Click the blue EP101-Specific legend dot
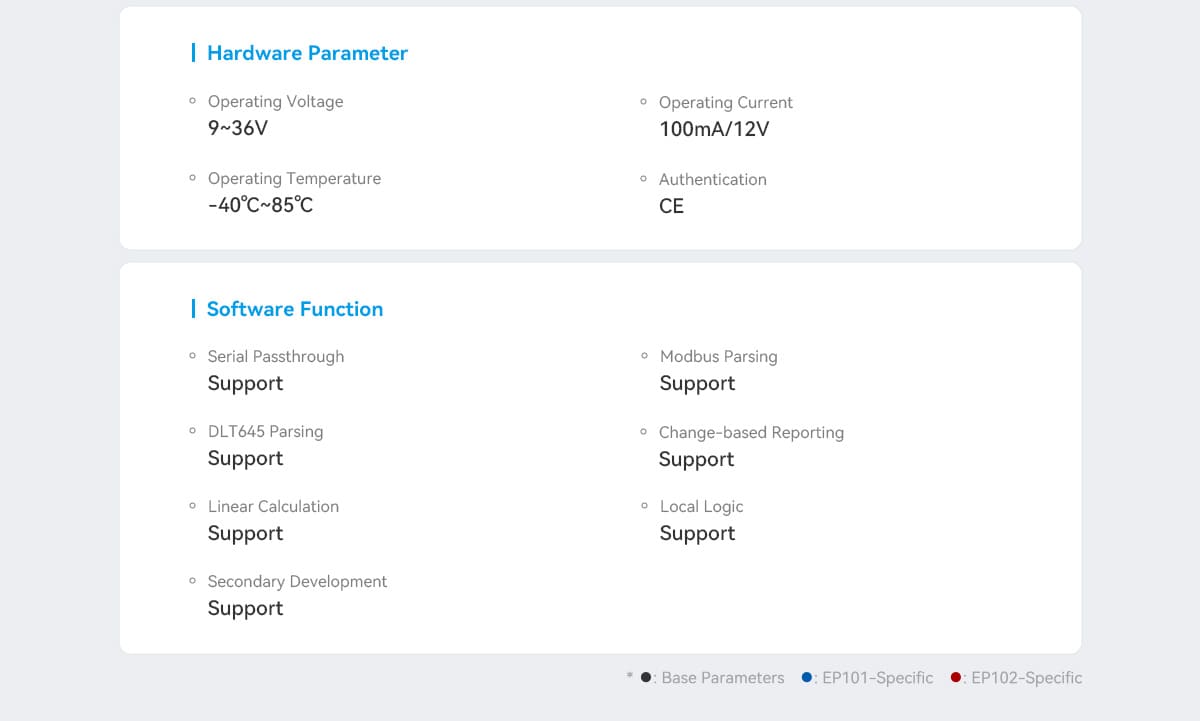This screenshot has height=721, width=1200. (x=807, y=677)
